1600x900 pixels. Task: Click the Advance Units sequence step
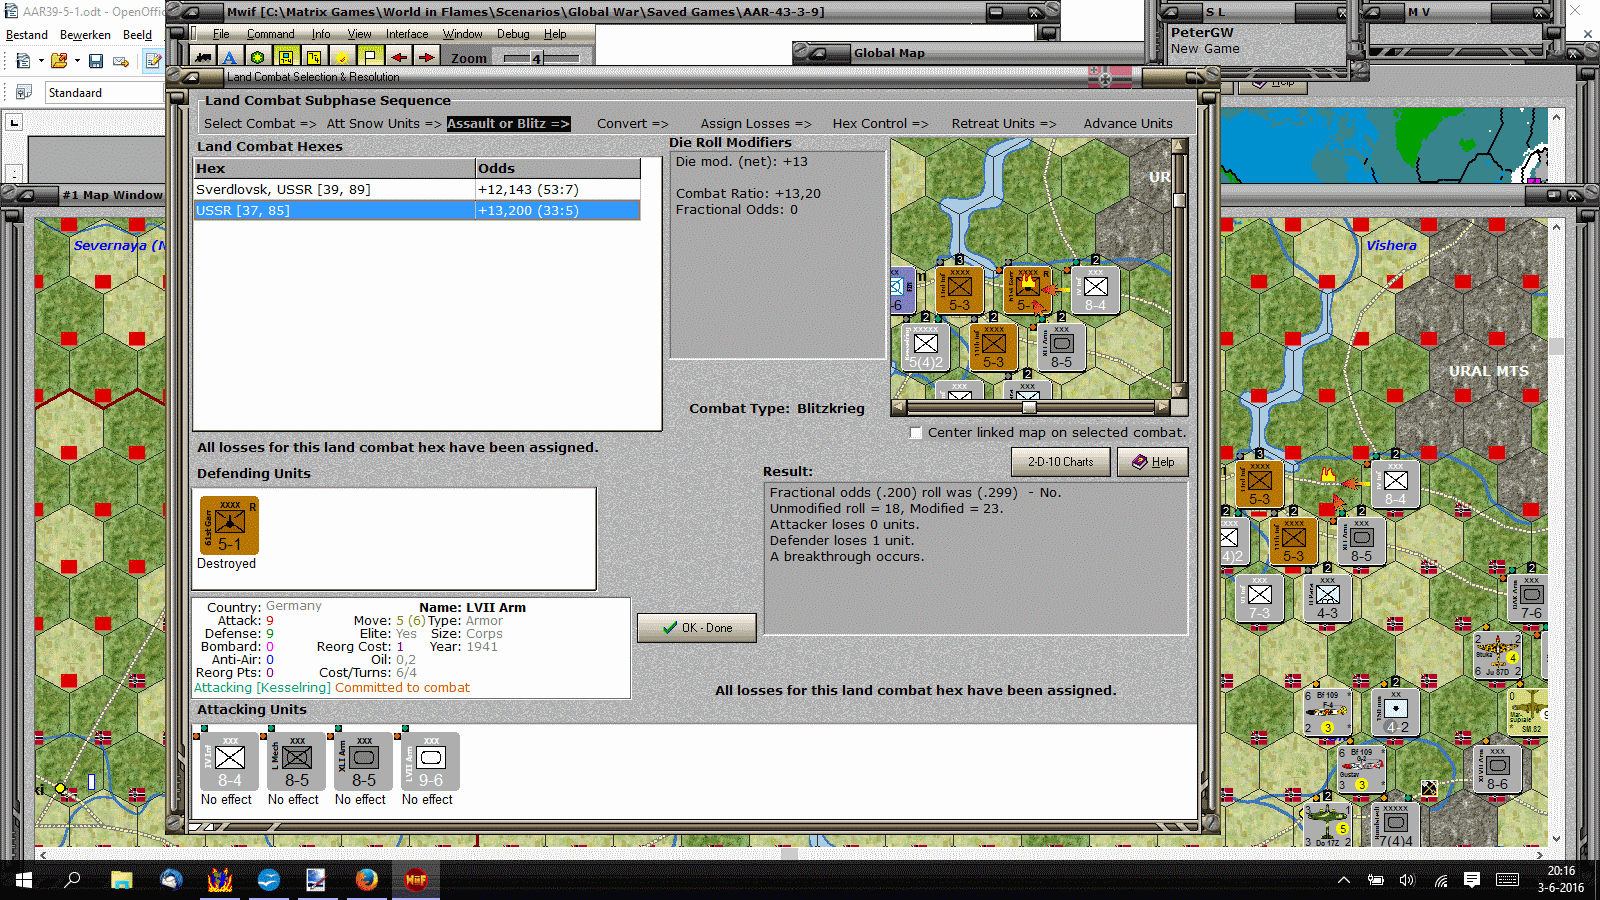coord(1128,124)
